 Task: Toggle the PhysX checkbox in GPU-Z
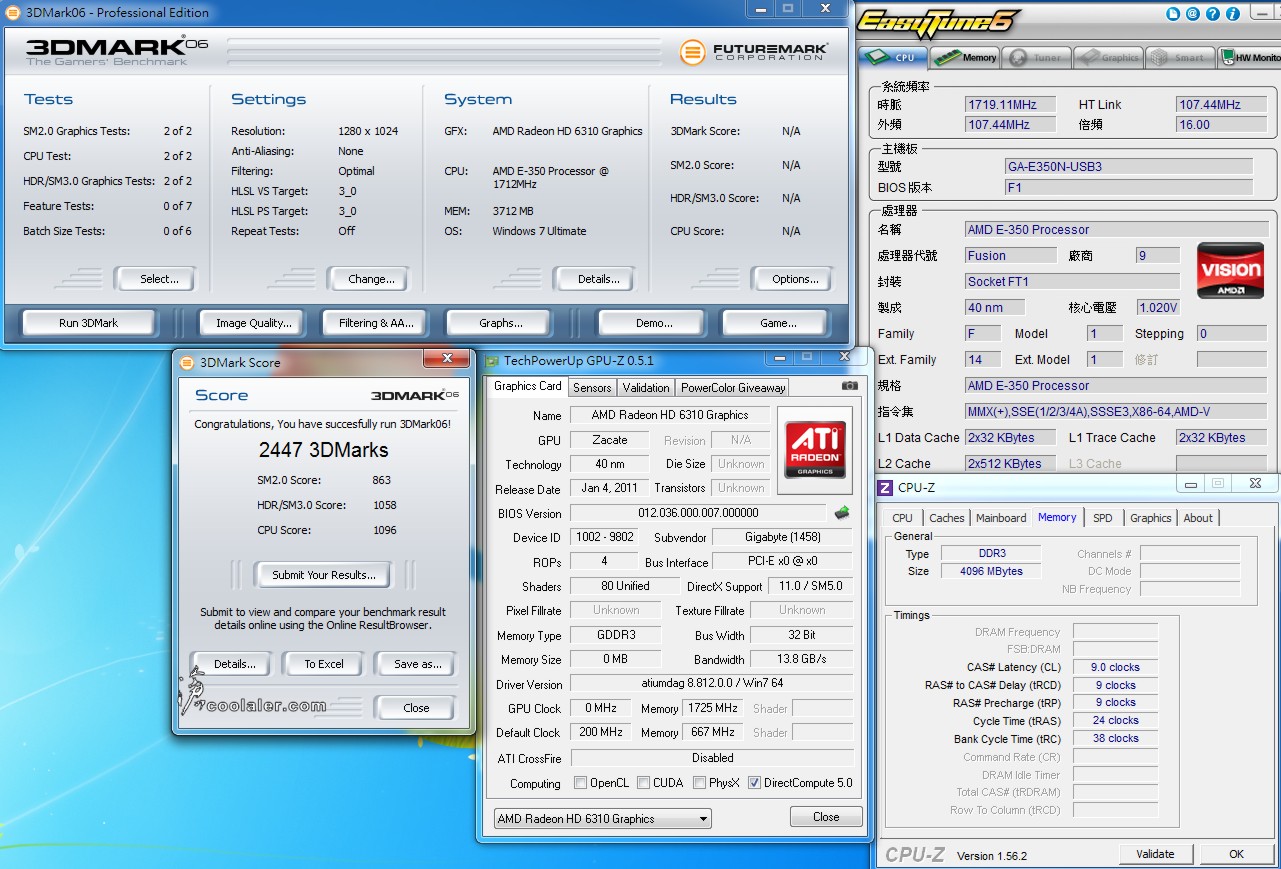[x=700, y=783]
